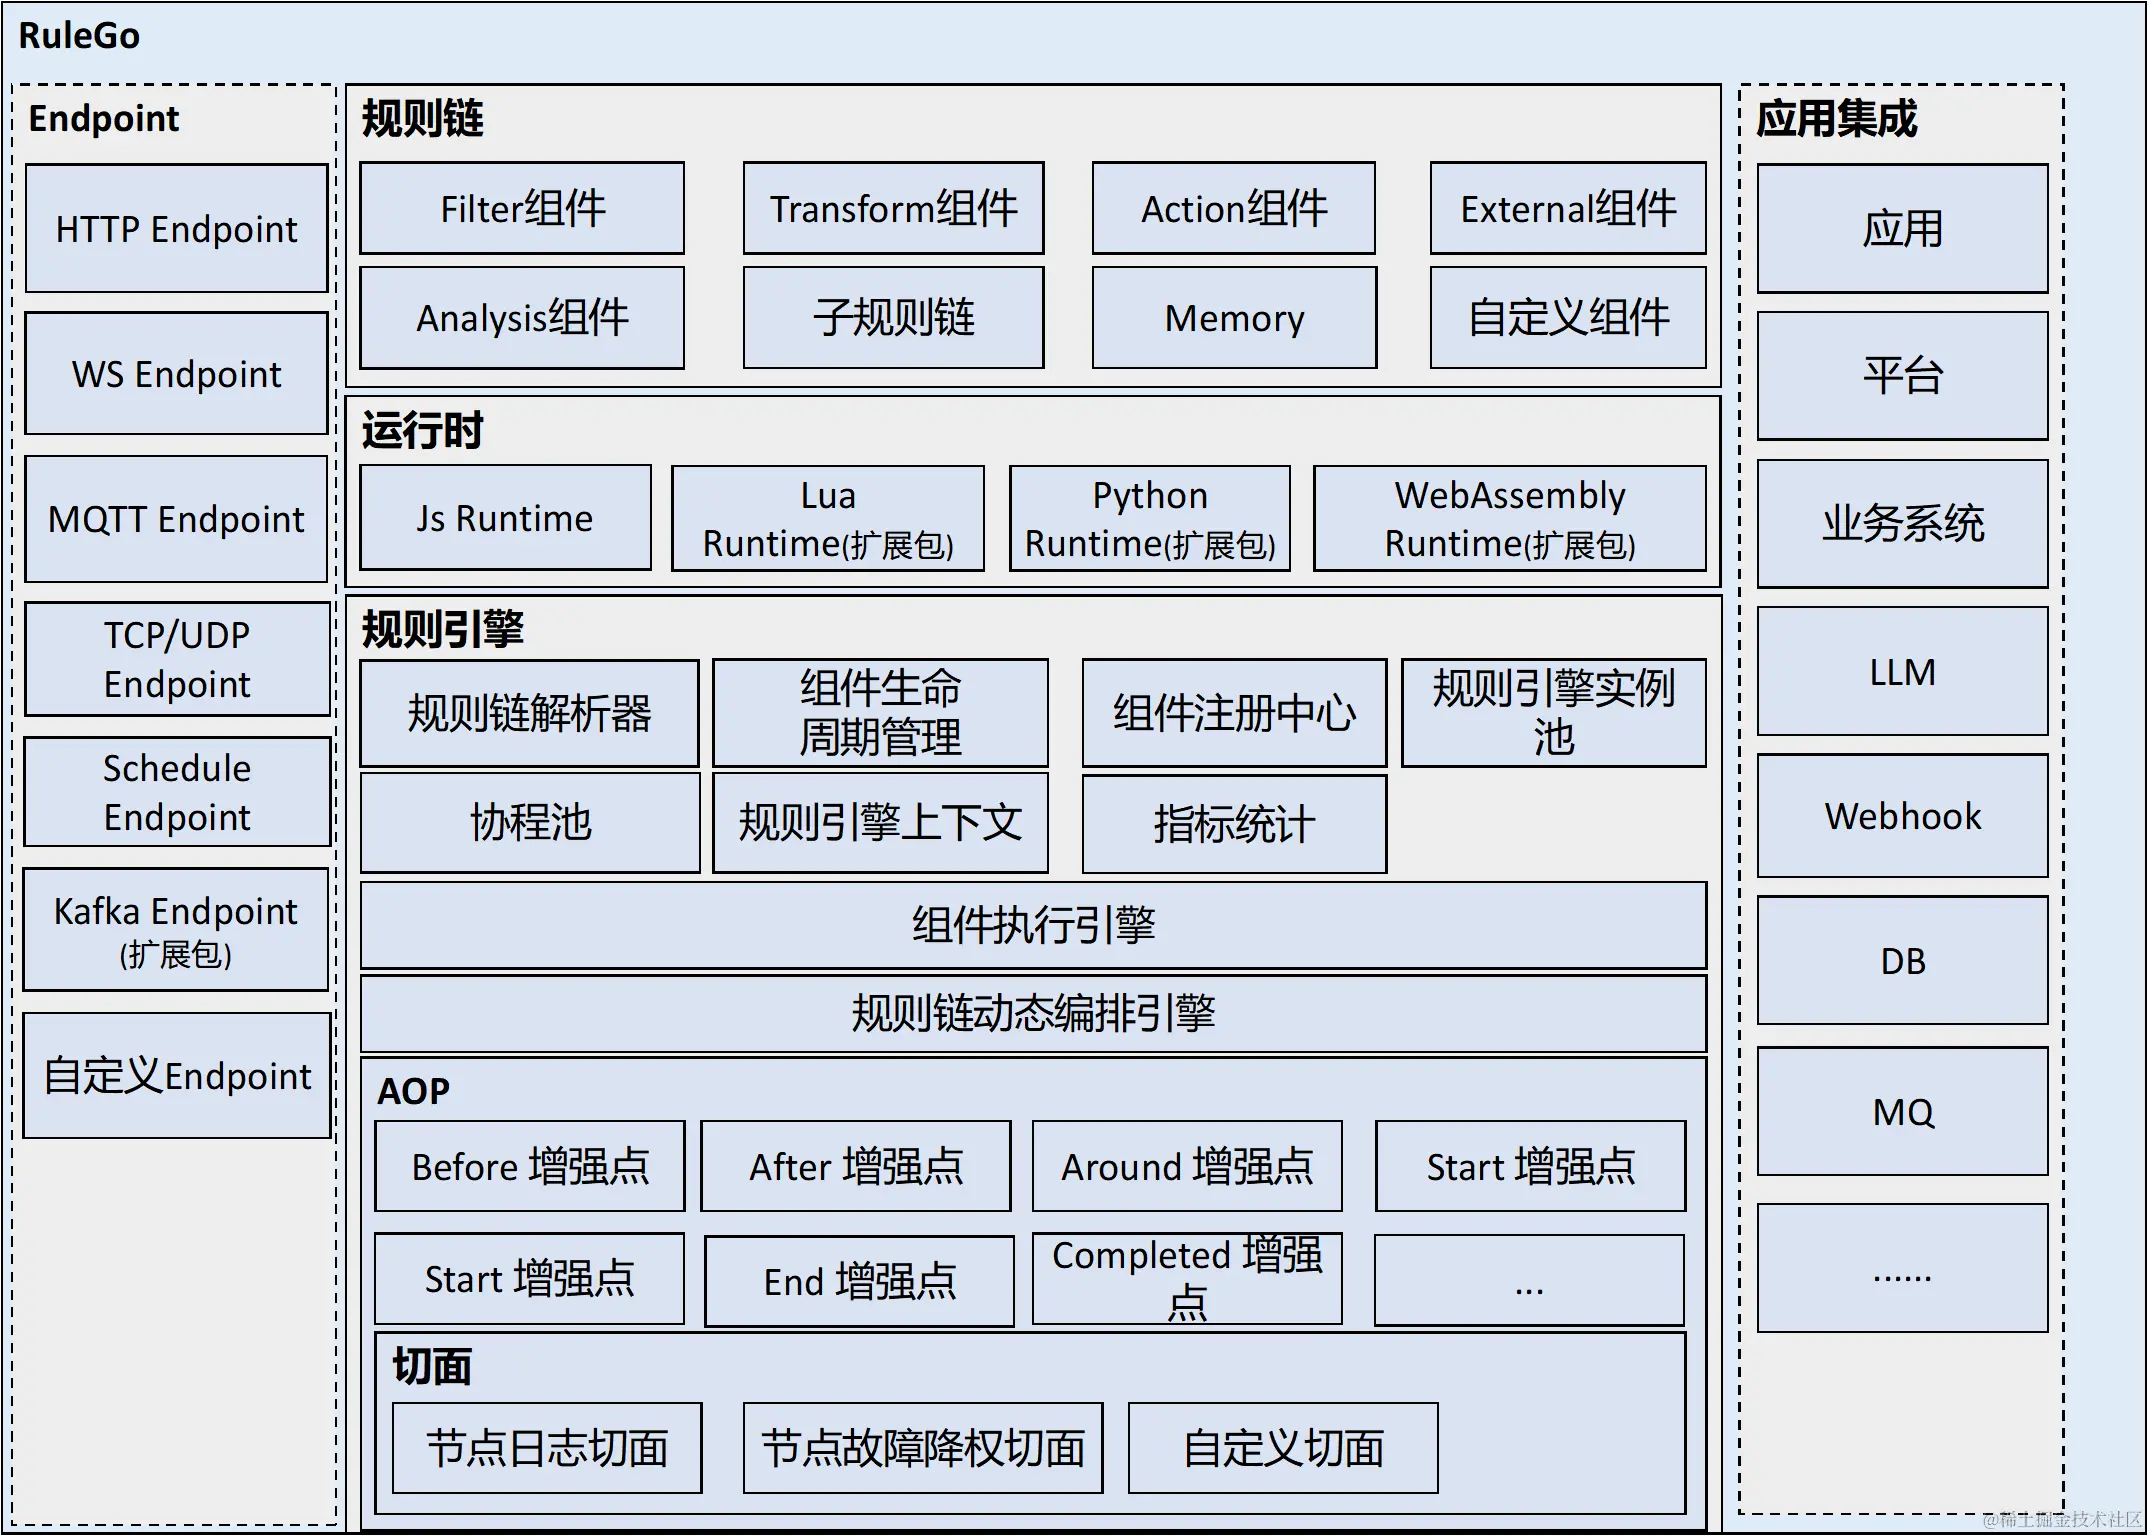The width and height of the screenshot is (2149, 1536).
Task: Click the HTTP Endpoint box
Action: point(176,229)
